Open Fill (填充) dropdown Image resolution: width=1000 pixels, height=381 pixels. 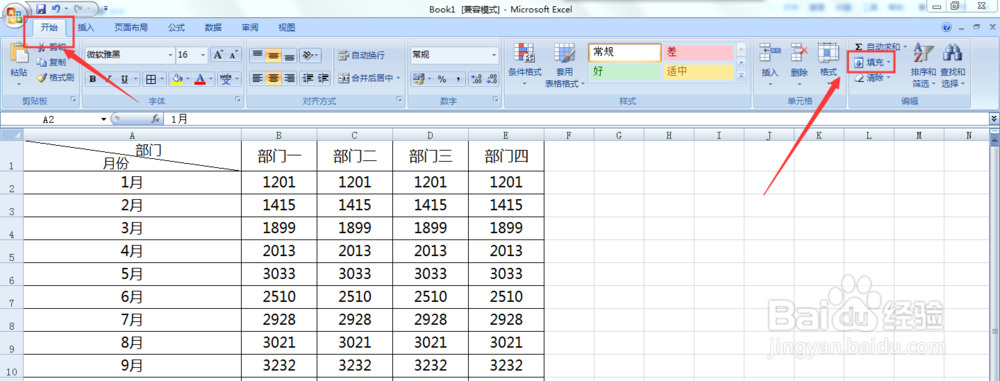872,63
